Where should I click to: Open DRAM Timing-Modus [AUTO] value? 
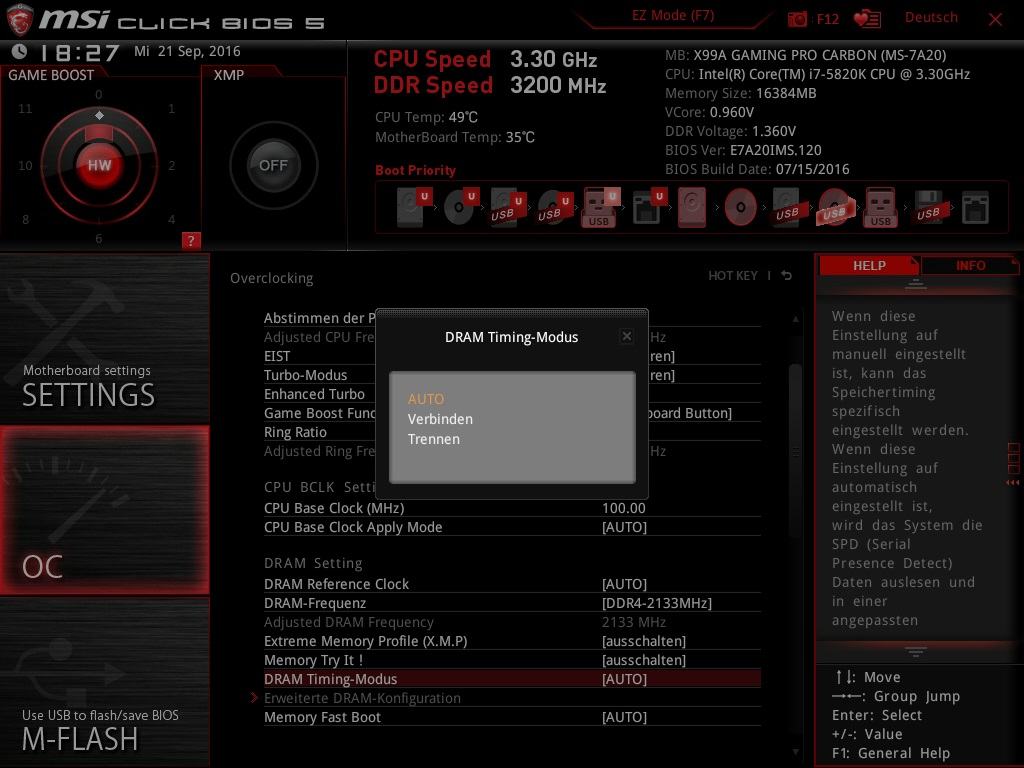click(624, 679)
